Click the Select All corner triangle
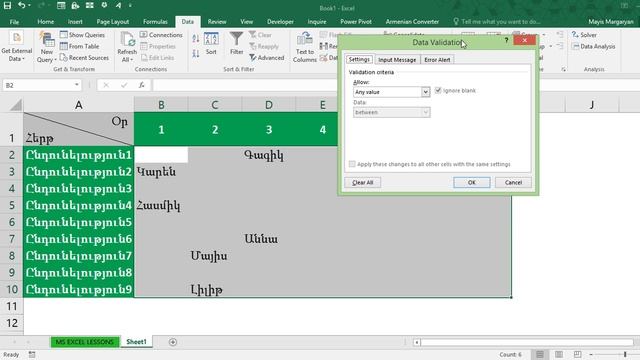640x360 pixels. coord(15,105)
